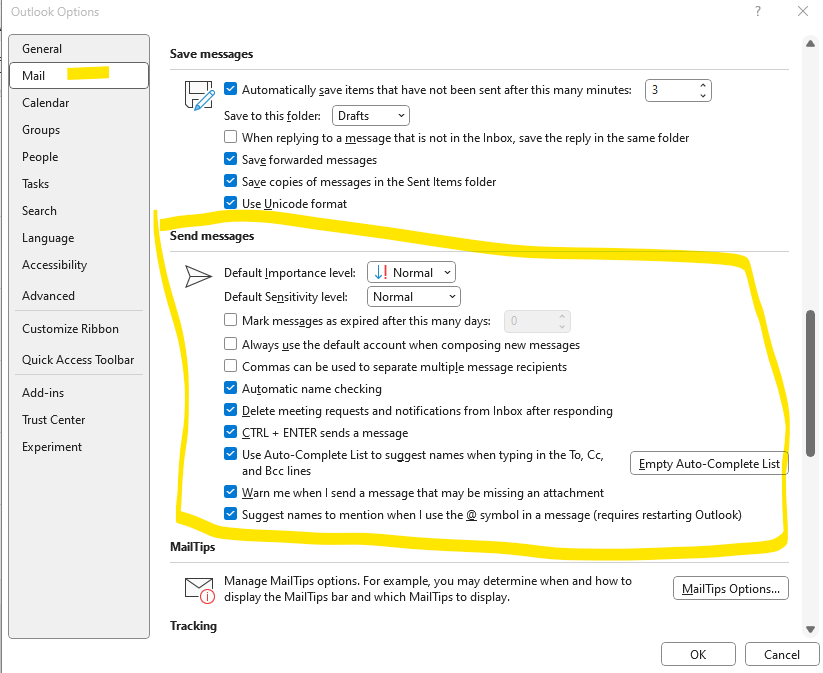Click Cancel to discard changes
This screenshot has width=823, height=673.
[x=782, y=654]
